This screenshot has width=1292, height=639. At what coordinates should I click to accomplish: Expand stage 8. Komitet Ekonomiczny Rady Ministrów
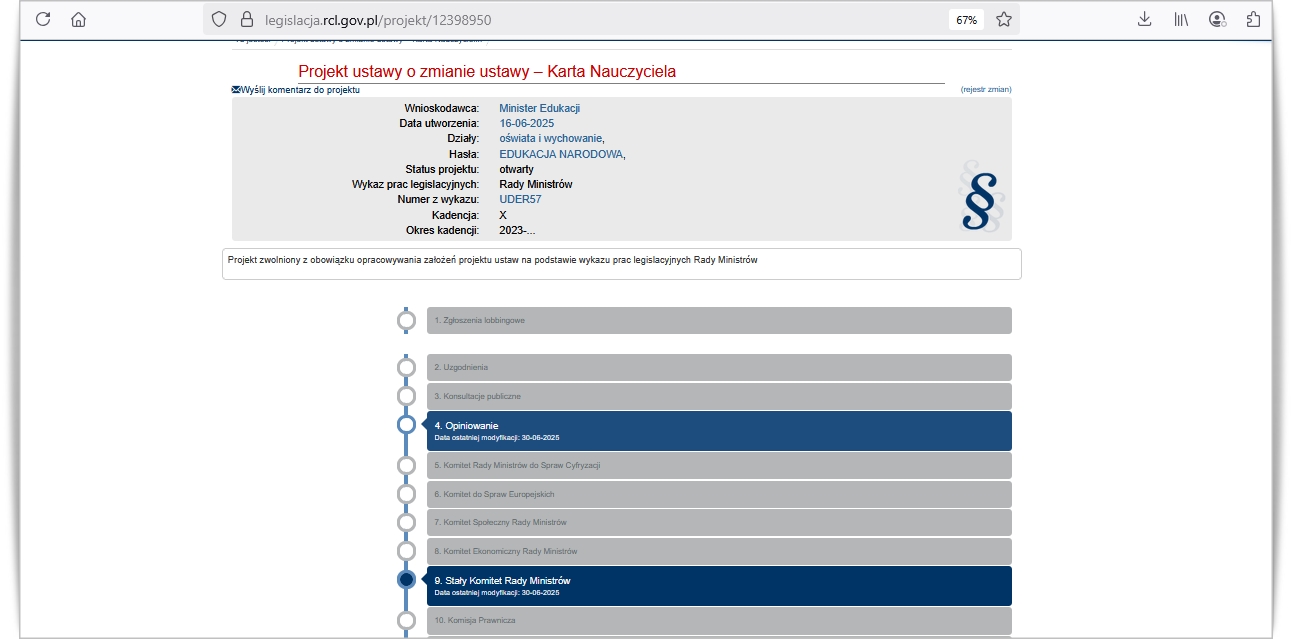(719, 551)
